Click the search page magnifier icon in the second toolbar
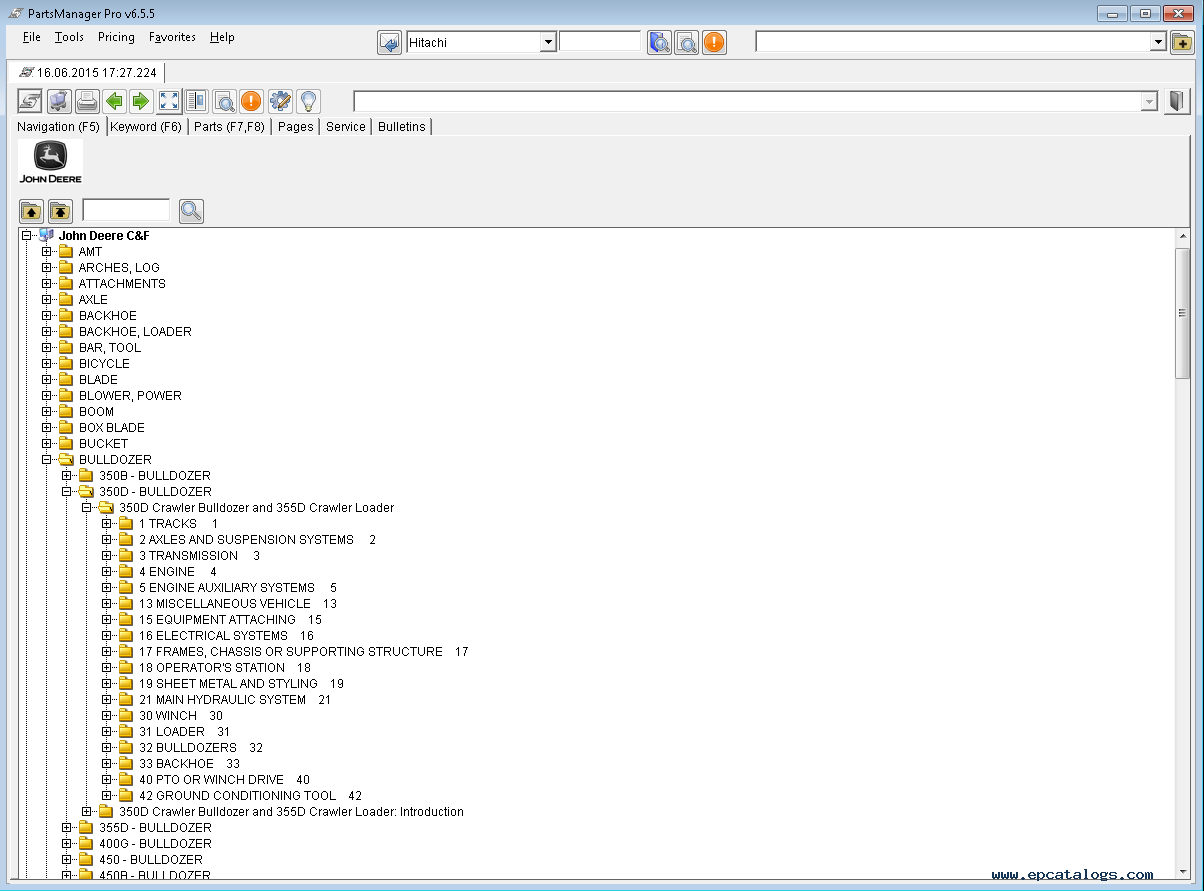 coord(224,101)
